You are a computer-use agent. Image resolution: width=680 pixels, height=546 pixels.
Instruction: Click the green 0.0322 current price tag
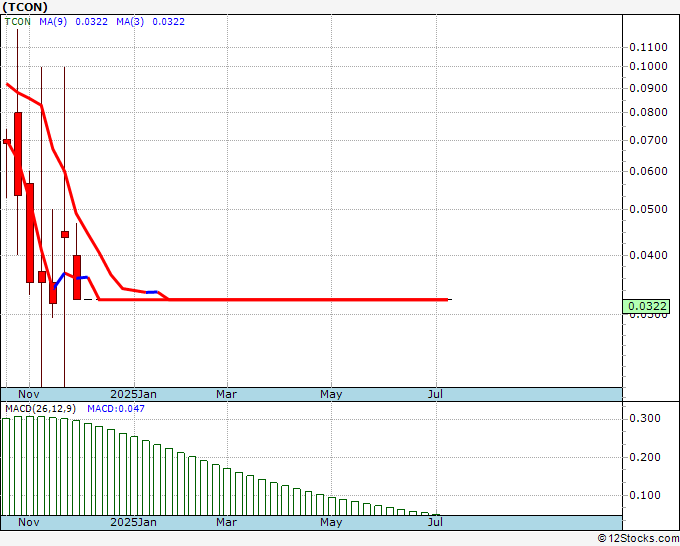pyautogui.click(x=646, y=306)
